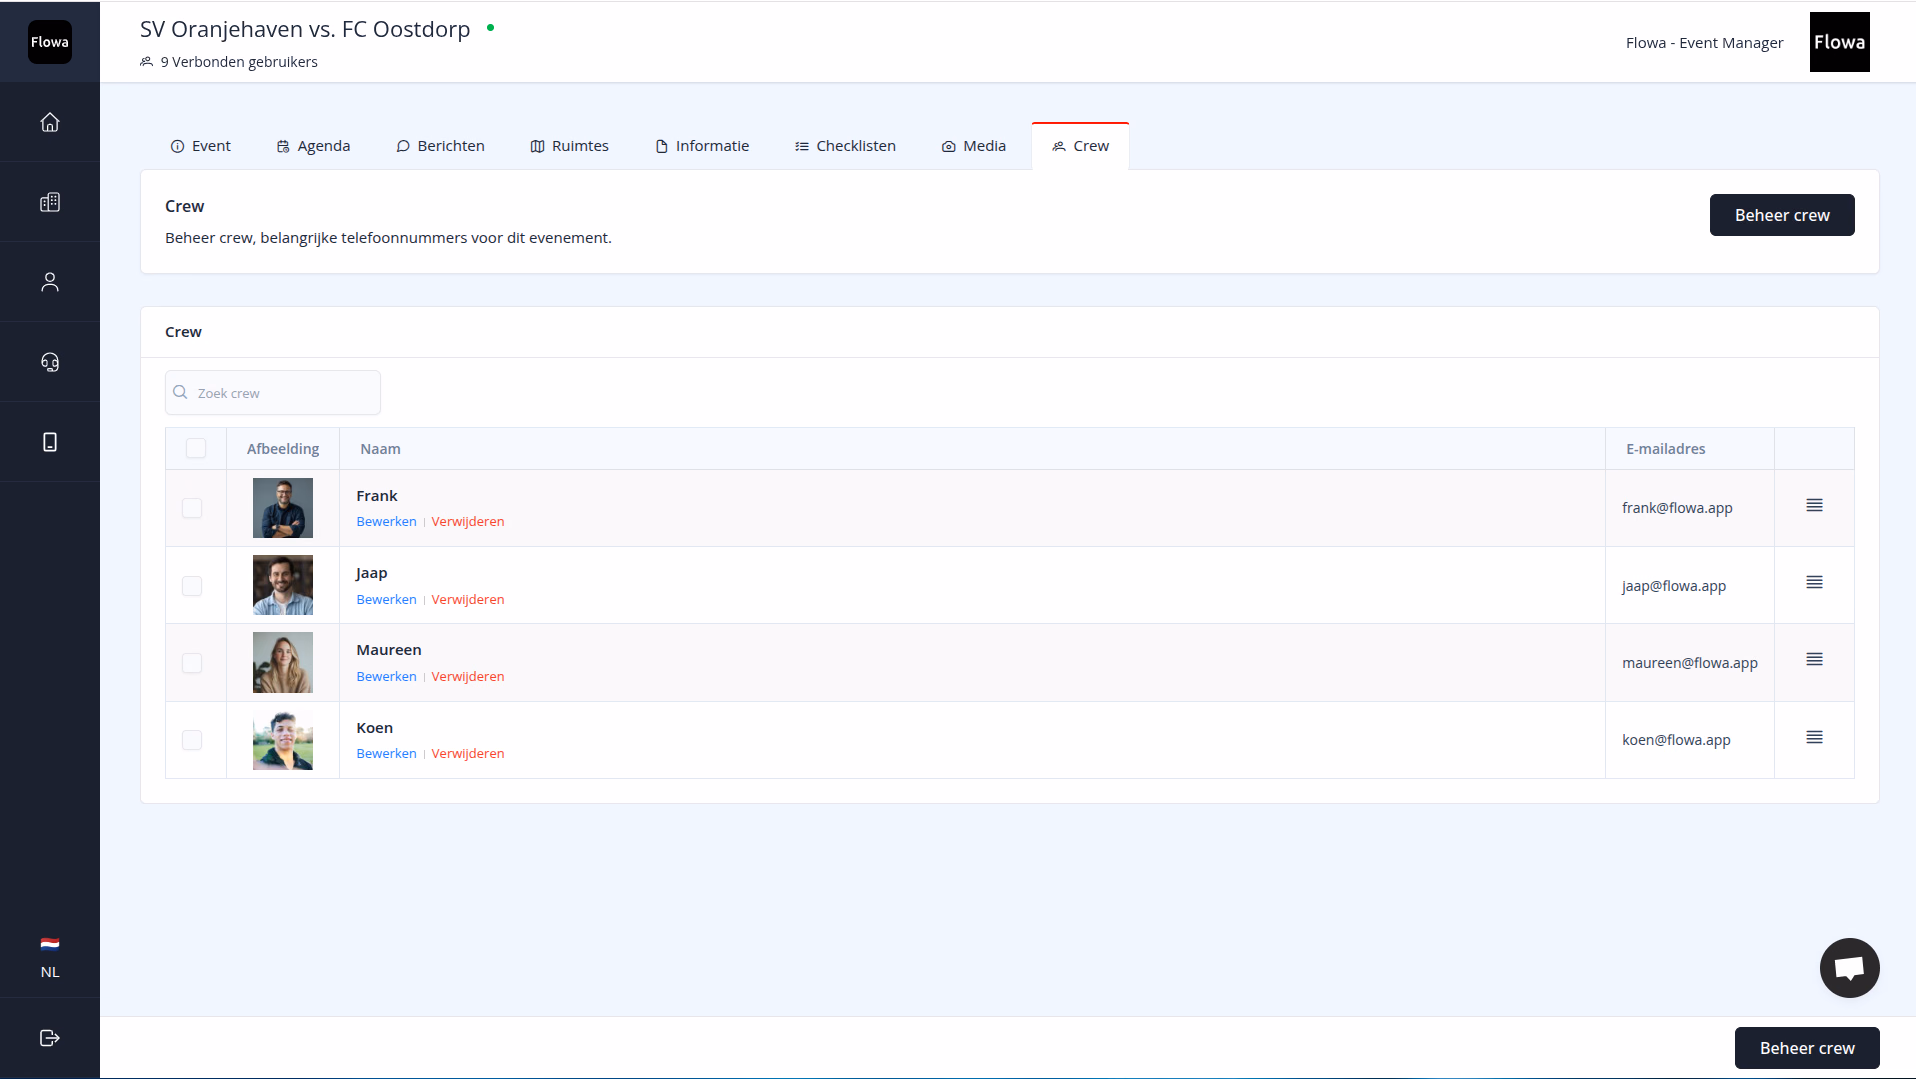This screenshot has width=1916, height=1079.
Task: Click the drag handle for Jaap
Action: pos(1814,582)
